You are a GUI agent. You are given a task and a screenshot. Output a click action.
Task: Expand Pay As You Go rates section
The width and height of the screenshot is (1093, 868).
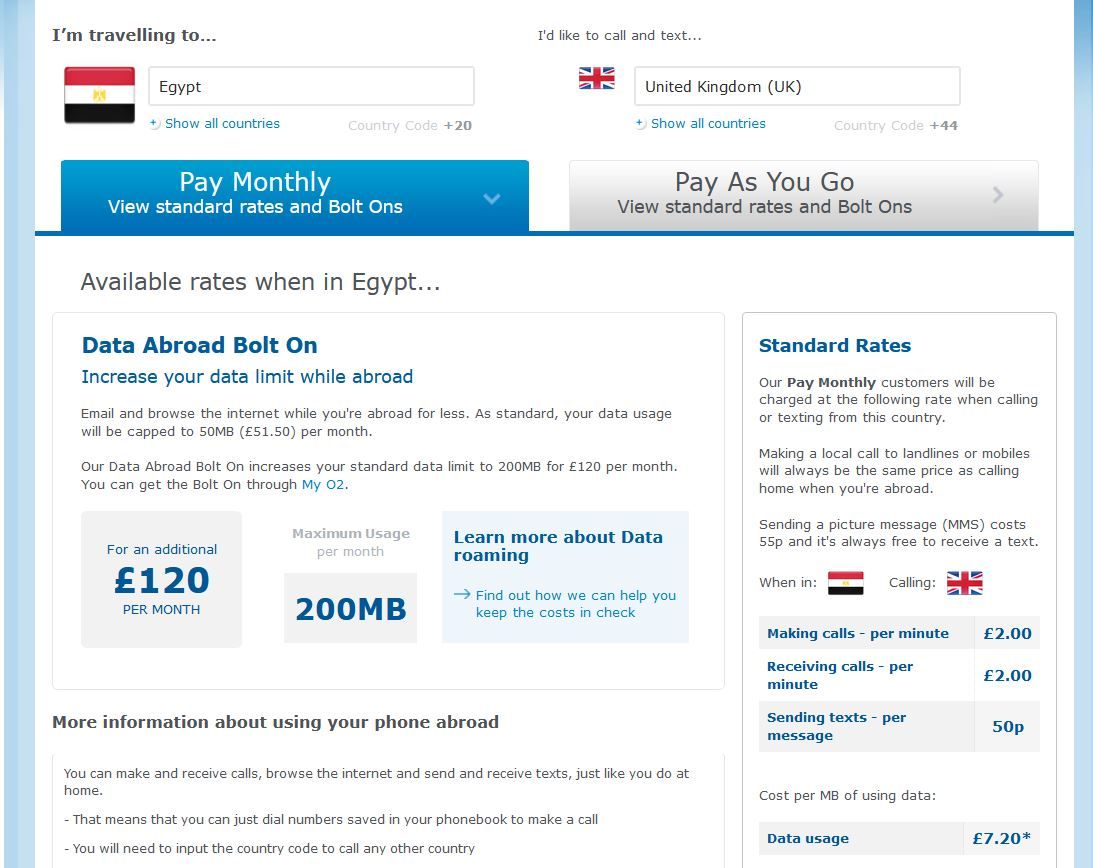[x=763, y=195]
